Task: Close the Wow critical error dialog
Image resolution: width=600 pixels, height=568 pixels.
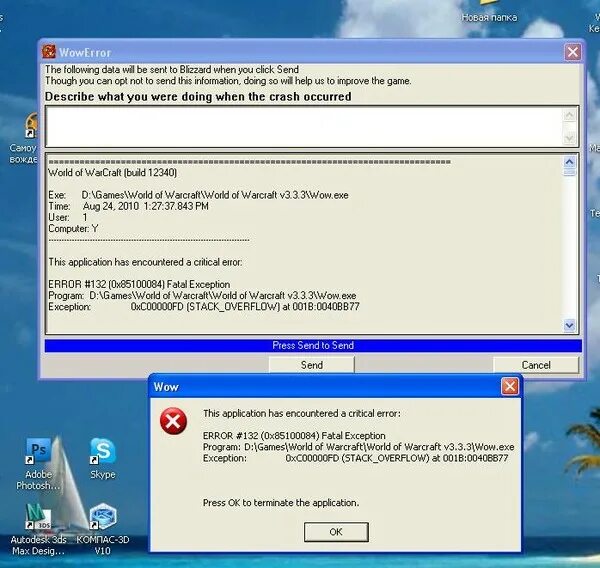Action: coord(510,386)
